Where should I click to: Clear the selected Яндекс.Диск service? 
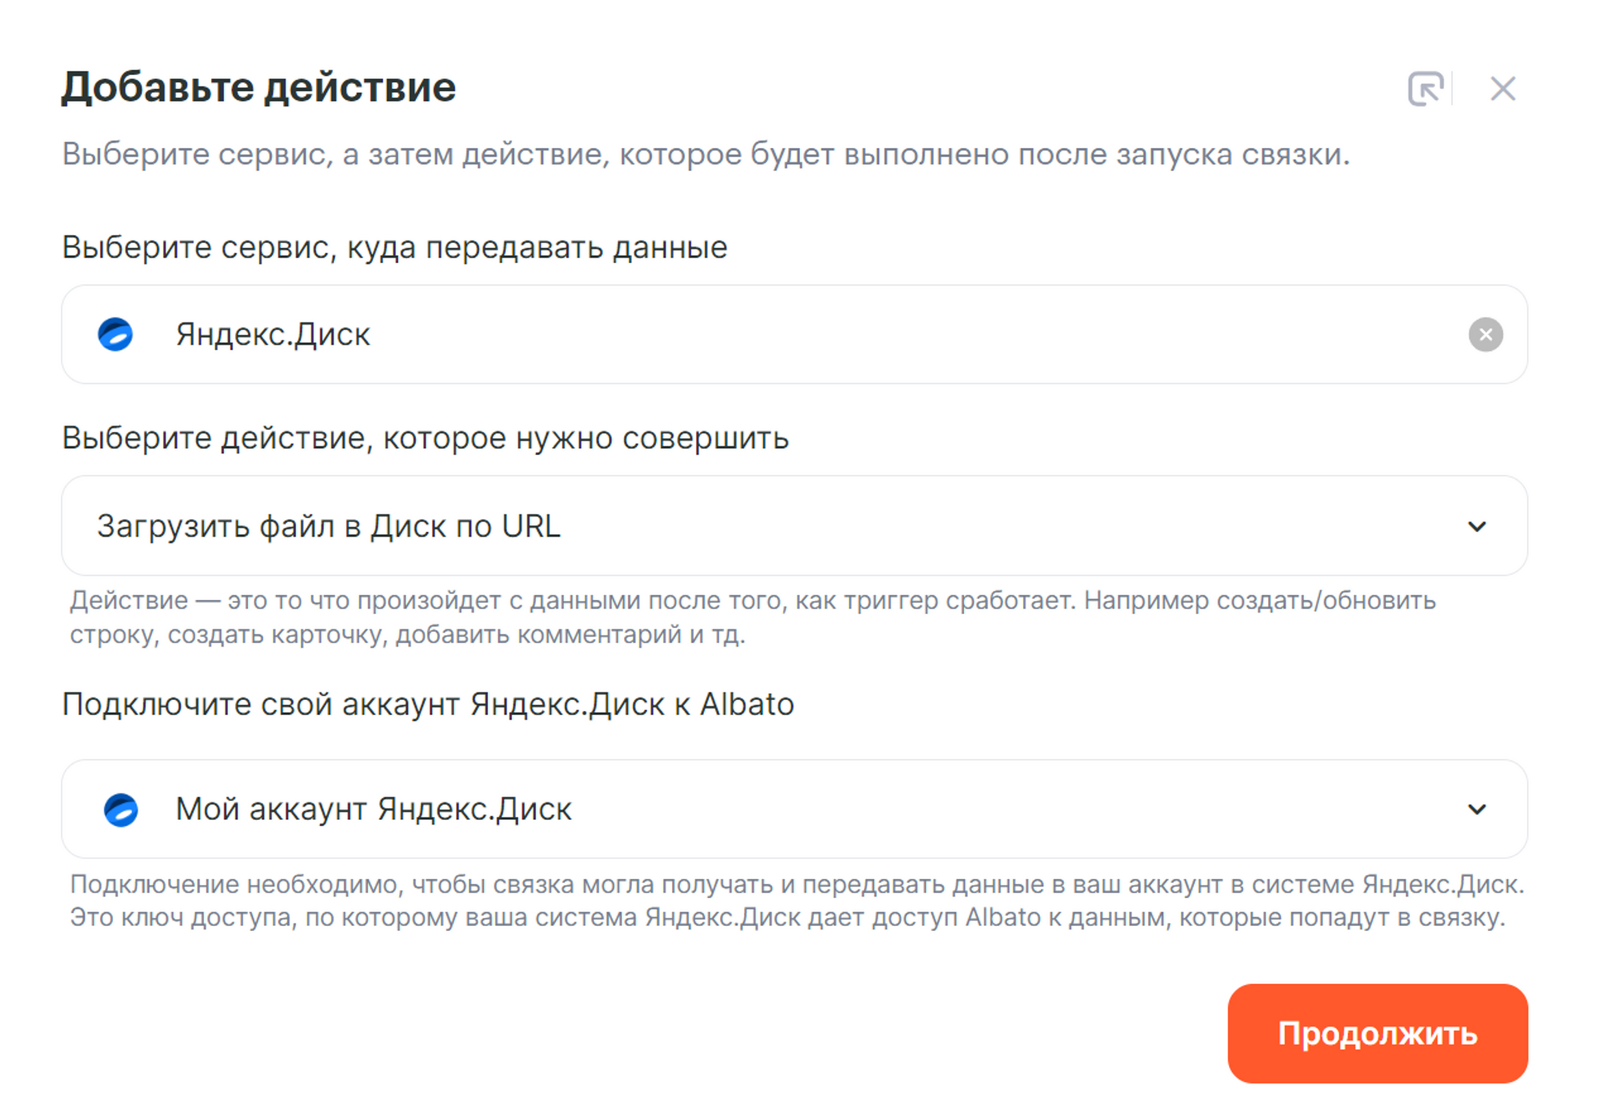1485,334
